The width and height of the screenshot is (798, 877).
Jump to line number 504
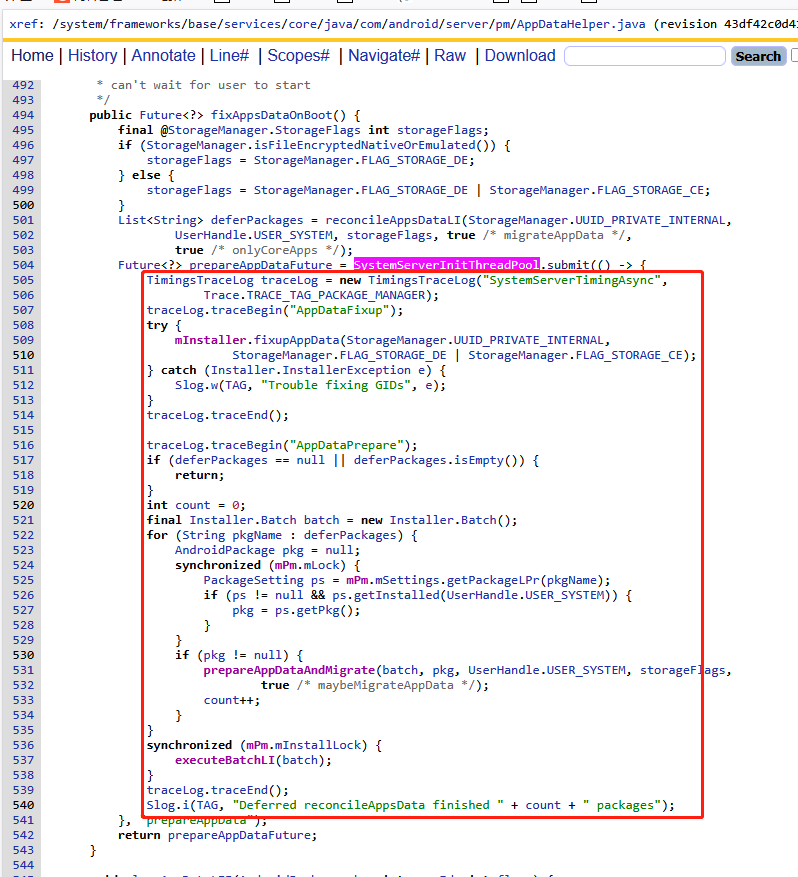coord(23,265)
